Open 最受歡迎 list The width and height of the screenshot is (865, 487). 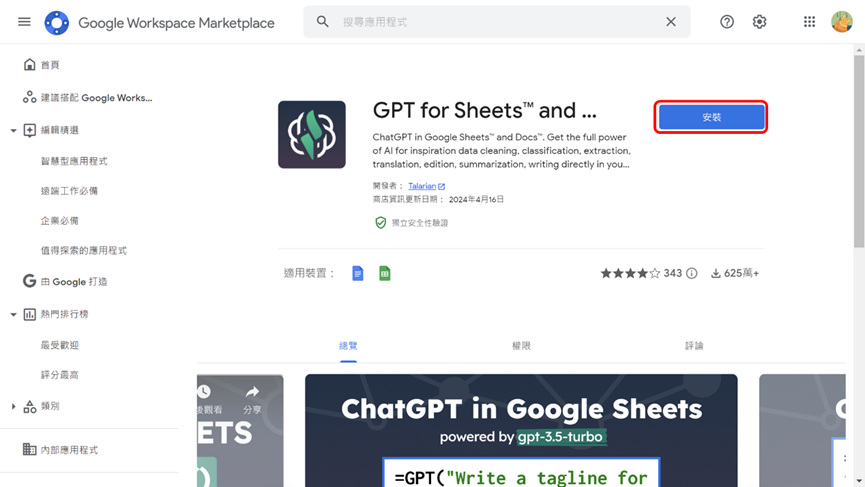[x=60, y=345]
